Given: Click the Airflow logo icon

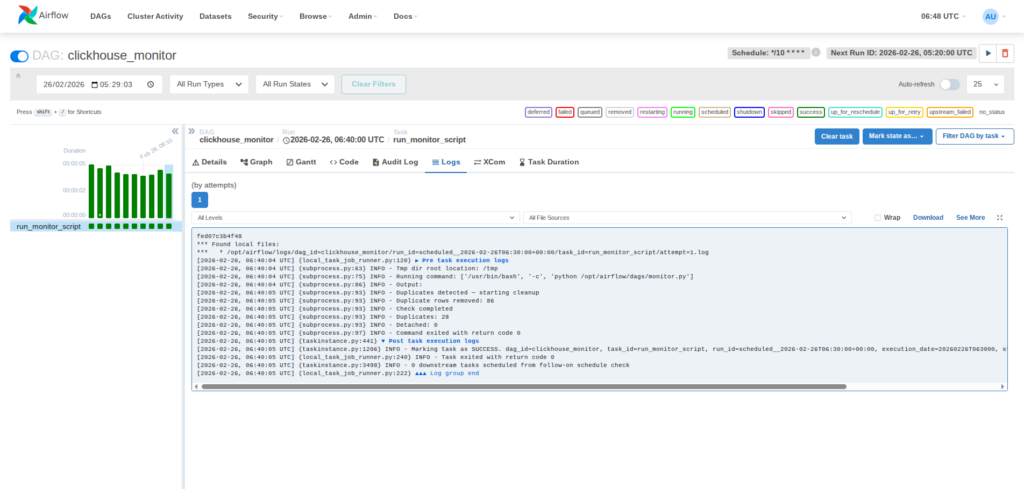Looking at the screenshot, I should click(27, 17).
